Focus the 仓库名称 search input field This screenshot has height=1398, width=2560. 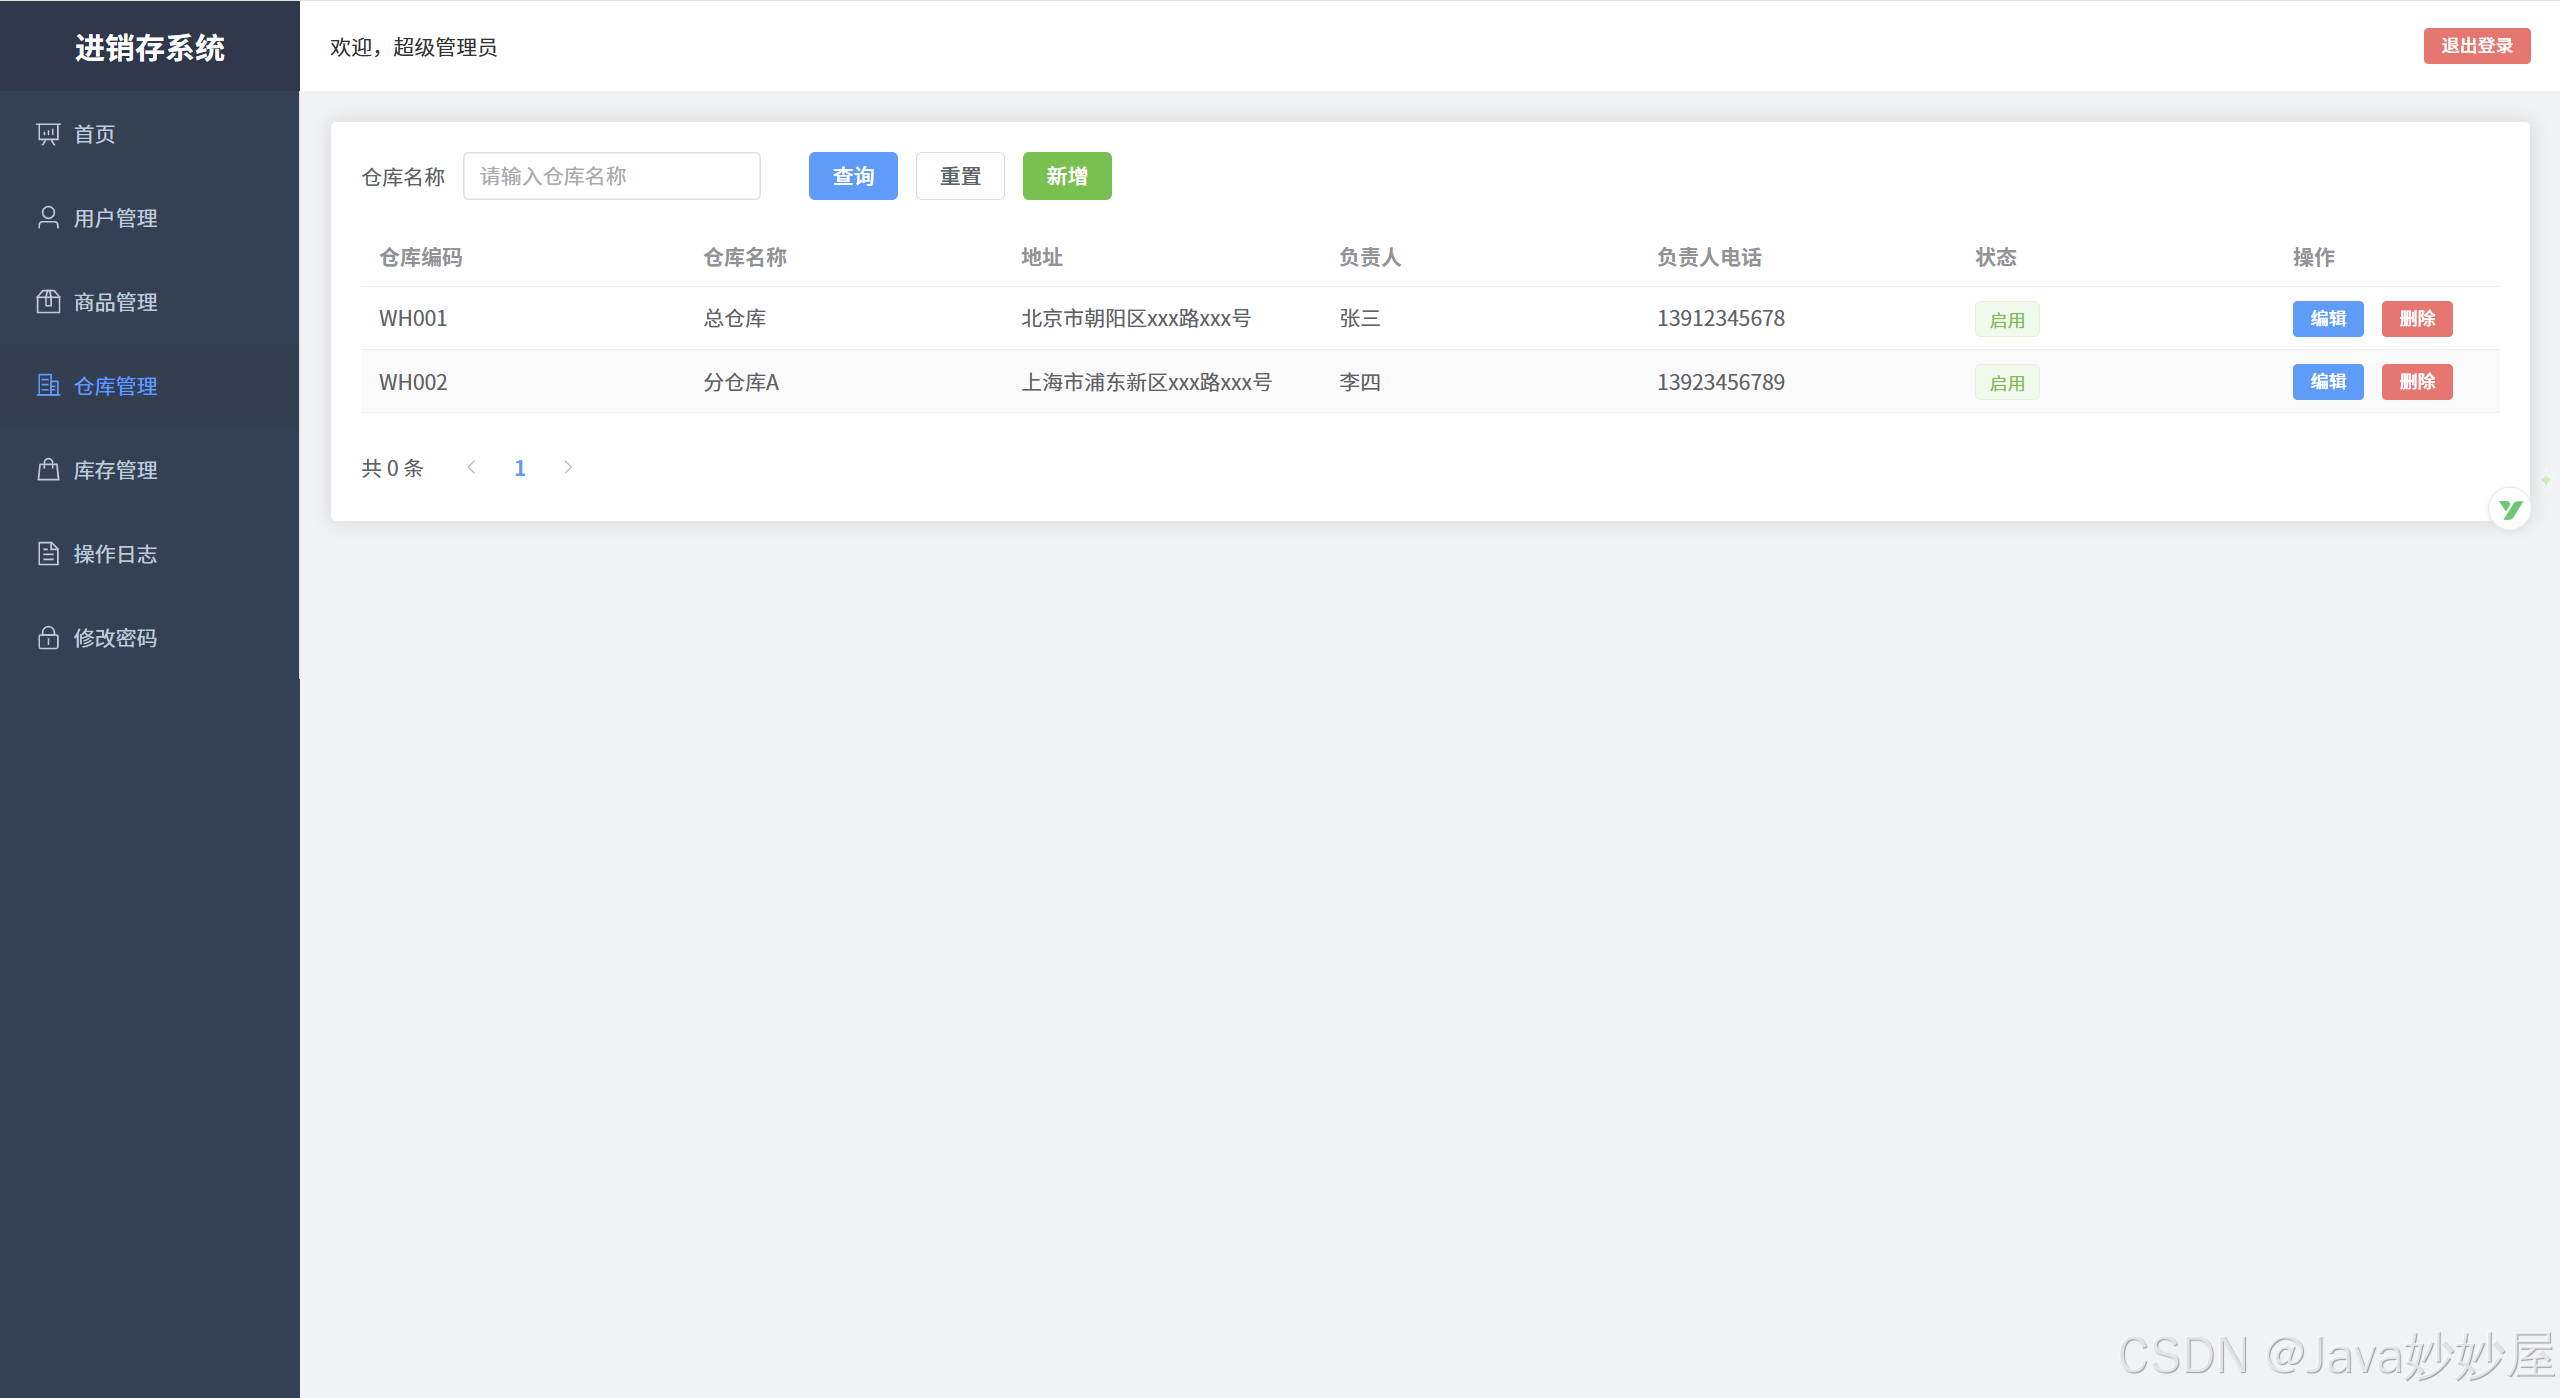click(612, 176)
